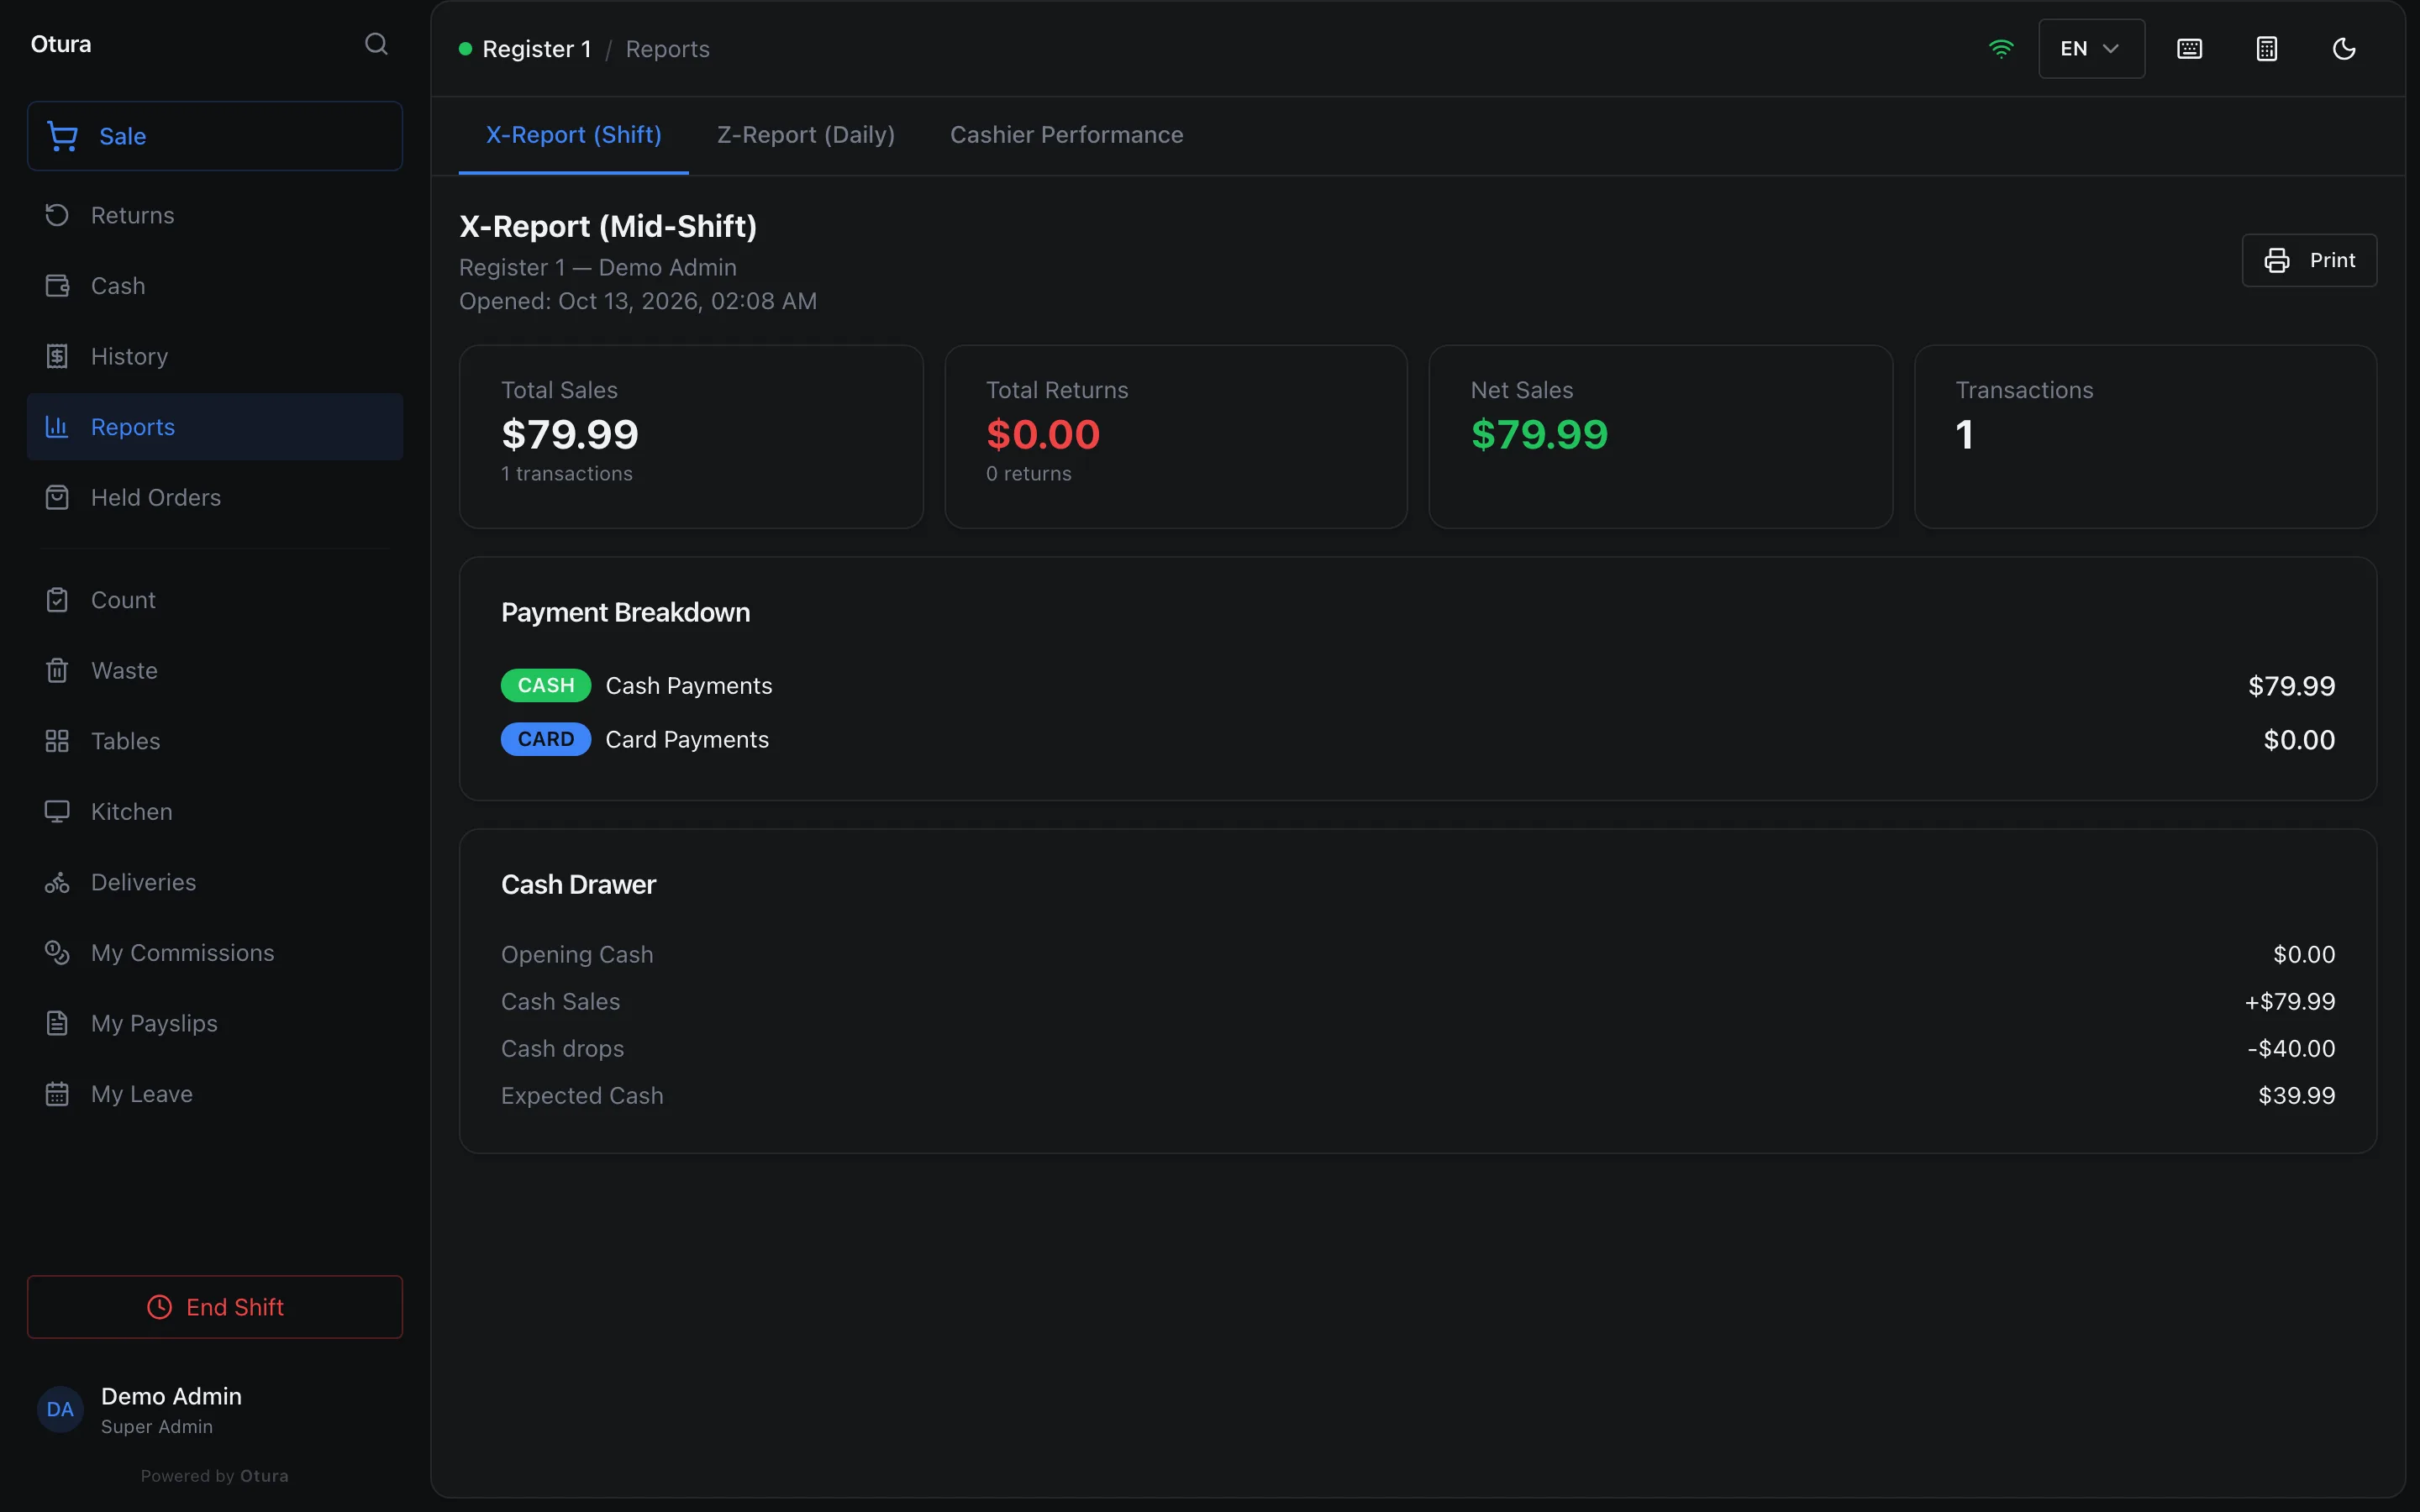Click the Held Orders bag icon
2420x1512 pixels.
[x=57, y=497]
